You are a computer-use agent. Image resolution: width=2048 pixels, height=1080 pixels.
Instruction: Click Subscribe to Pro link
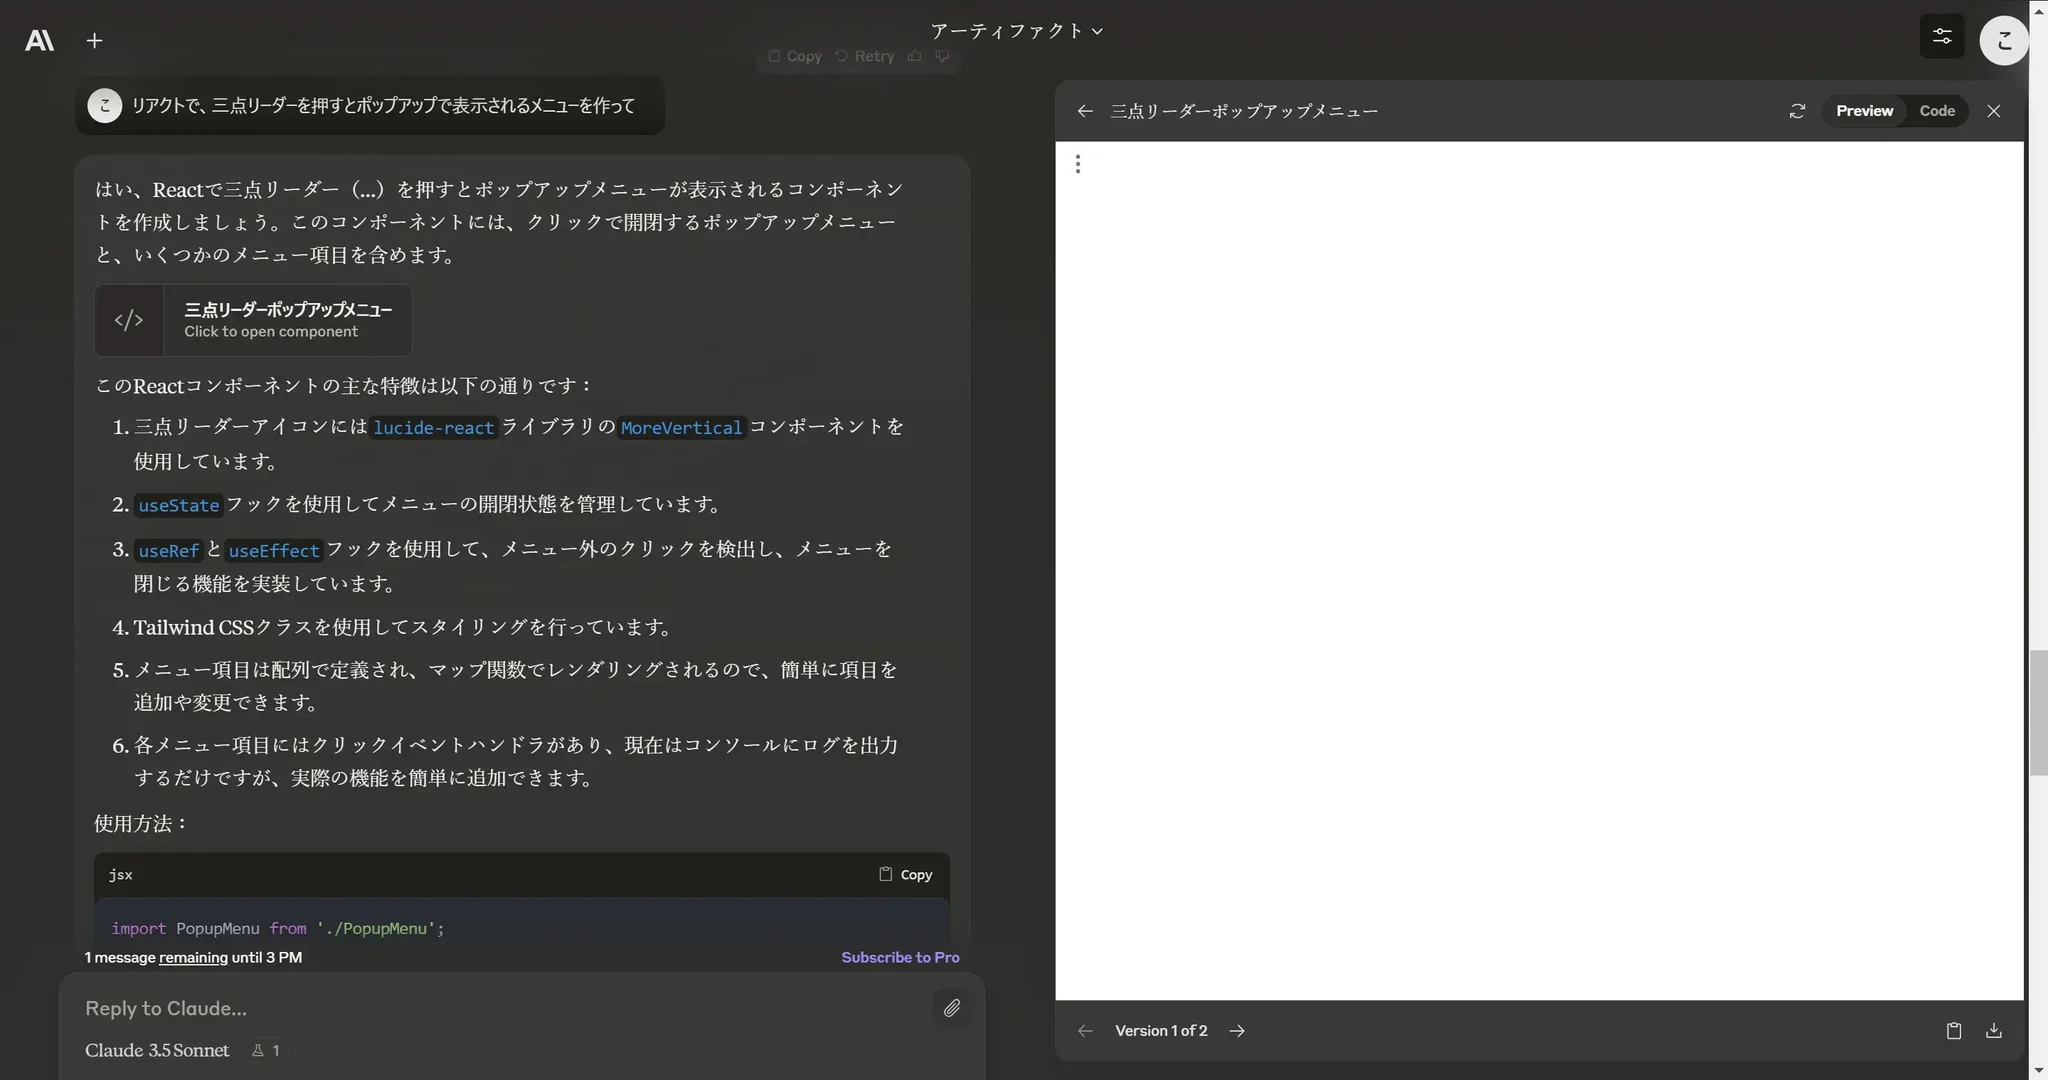click(x=899, y=957)
